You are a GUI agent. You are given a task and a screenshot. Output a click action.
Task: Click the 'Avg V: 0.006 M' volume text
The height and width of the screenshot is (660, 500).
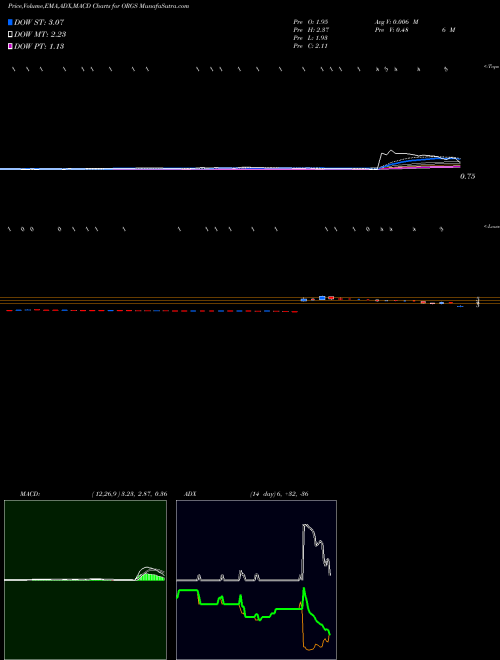[396, 21]
